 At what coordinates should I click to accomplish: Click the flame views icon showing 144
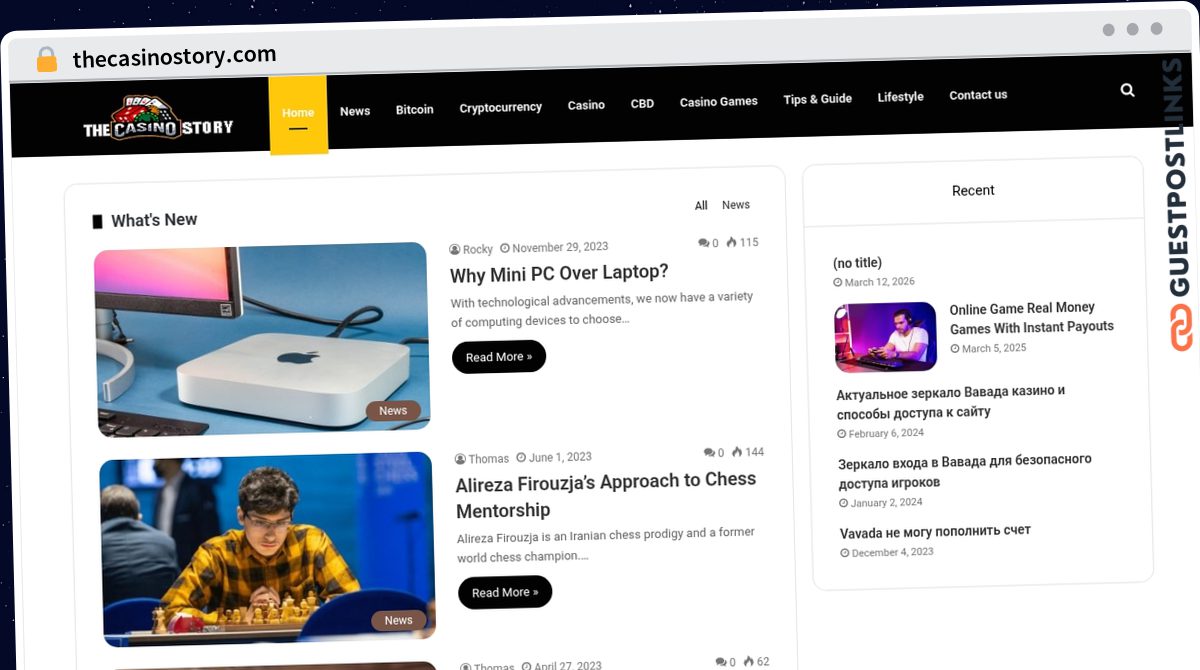(737, 452)
